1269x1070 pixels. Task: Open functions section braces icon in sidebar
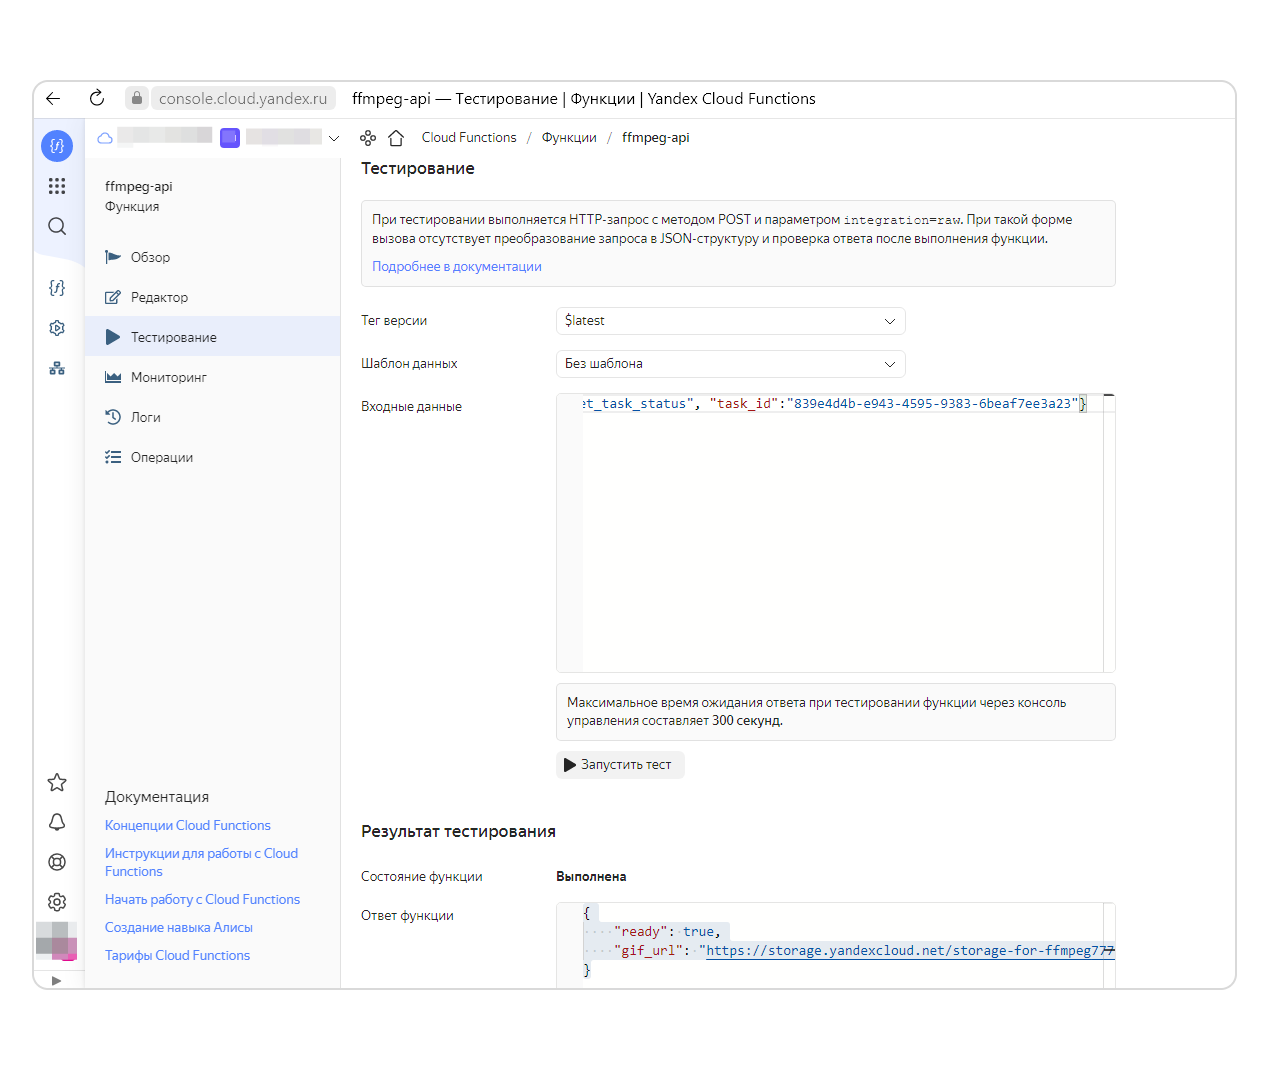57,288
